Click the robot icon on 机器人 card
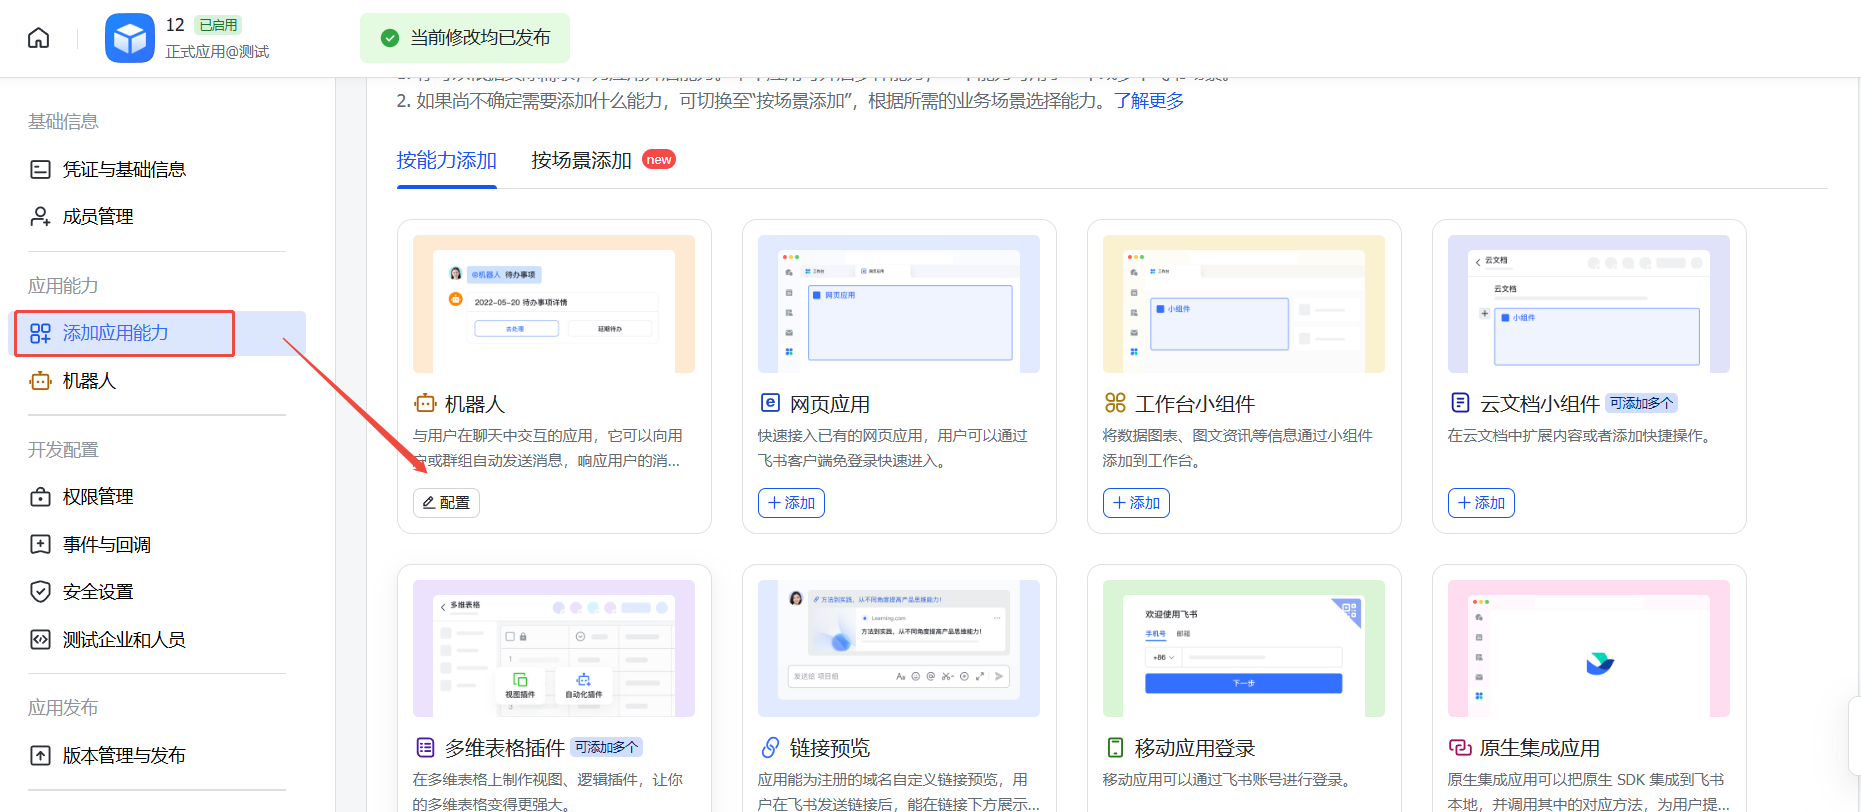Screen dimensions: 1861x812 (x=425, y=404)
